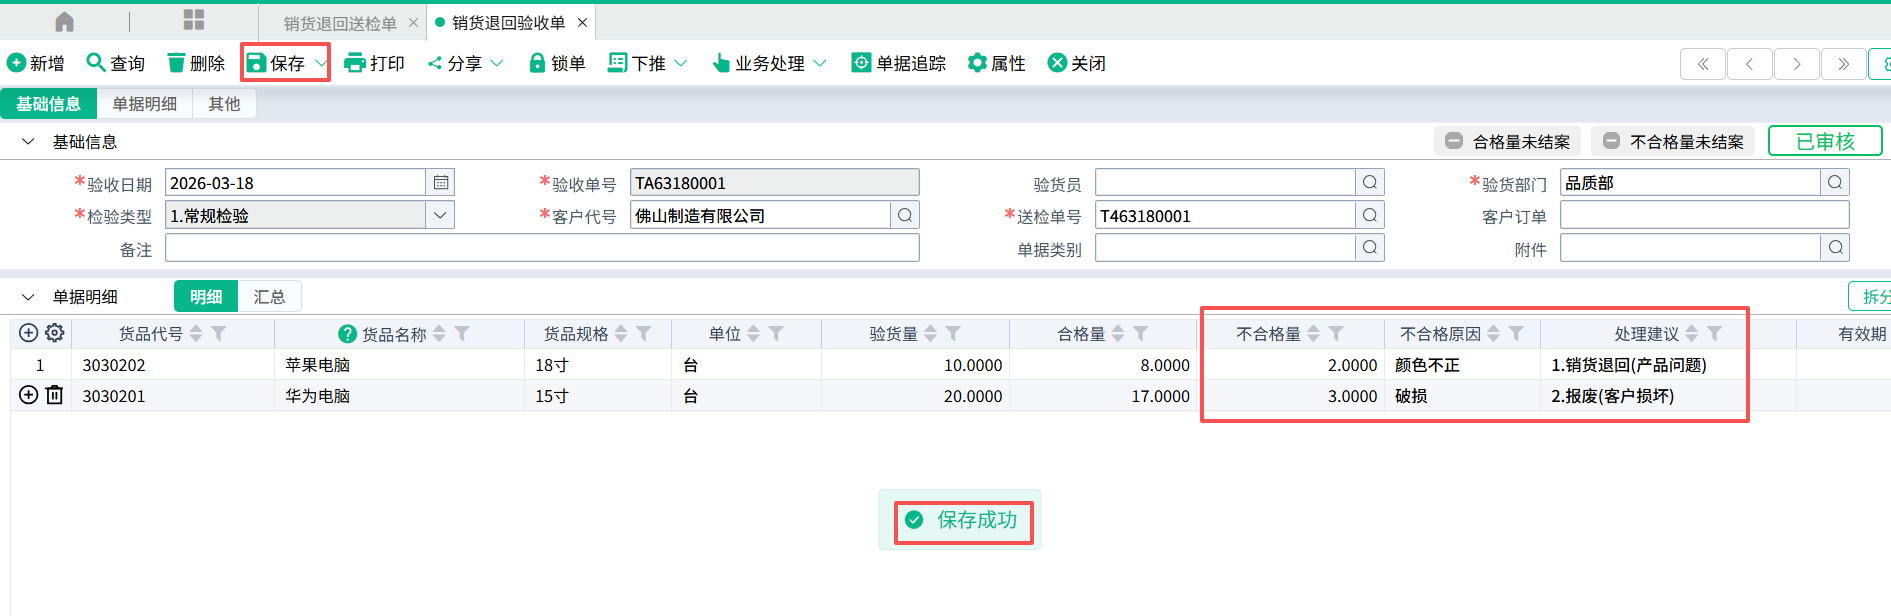Switch to the 销货退回送检单 tab
This screenshot has width=1891, height=616.
339,23
